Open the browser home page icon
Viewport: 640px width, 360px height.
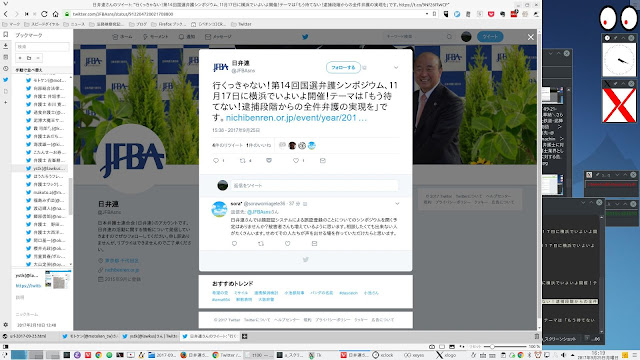56,14
